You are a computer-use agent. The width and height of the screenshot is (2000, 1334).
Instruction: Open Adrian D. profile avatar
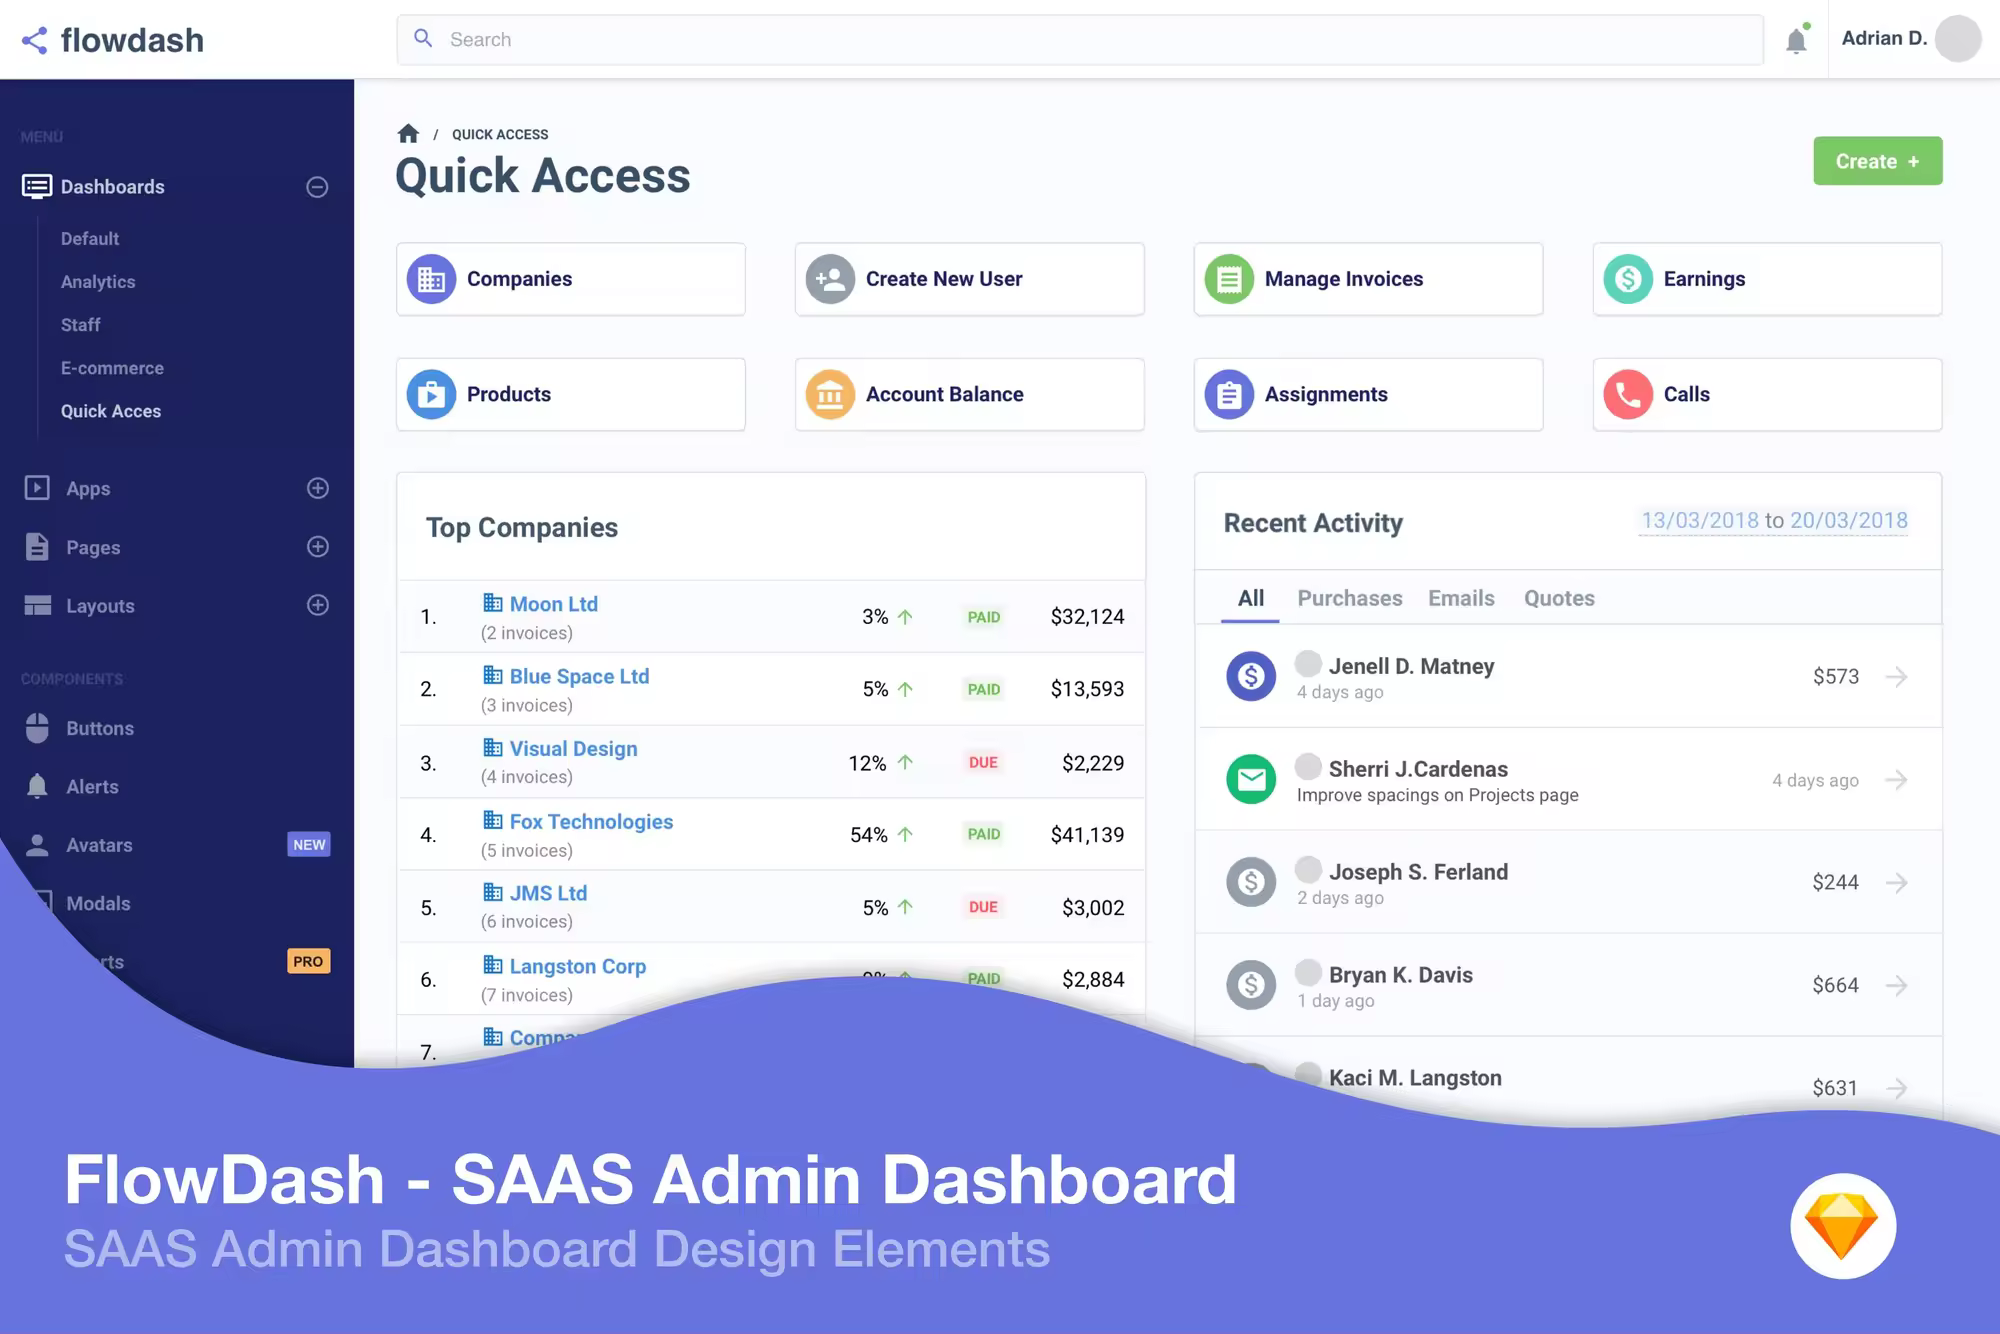pyautogui.click(x=1957, y=39)
